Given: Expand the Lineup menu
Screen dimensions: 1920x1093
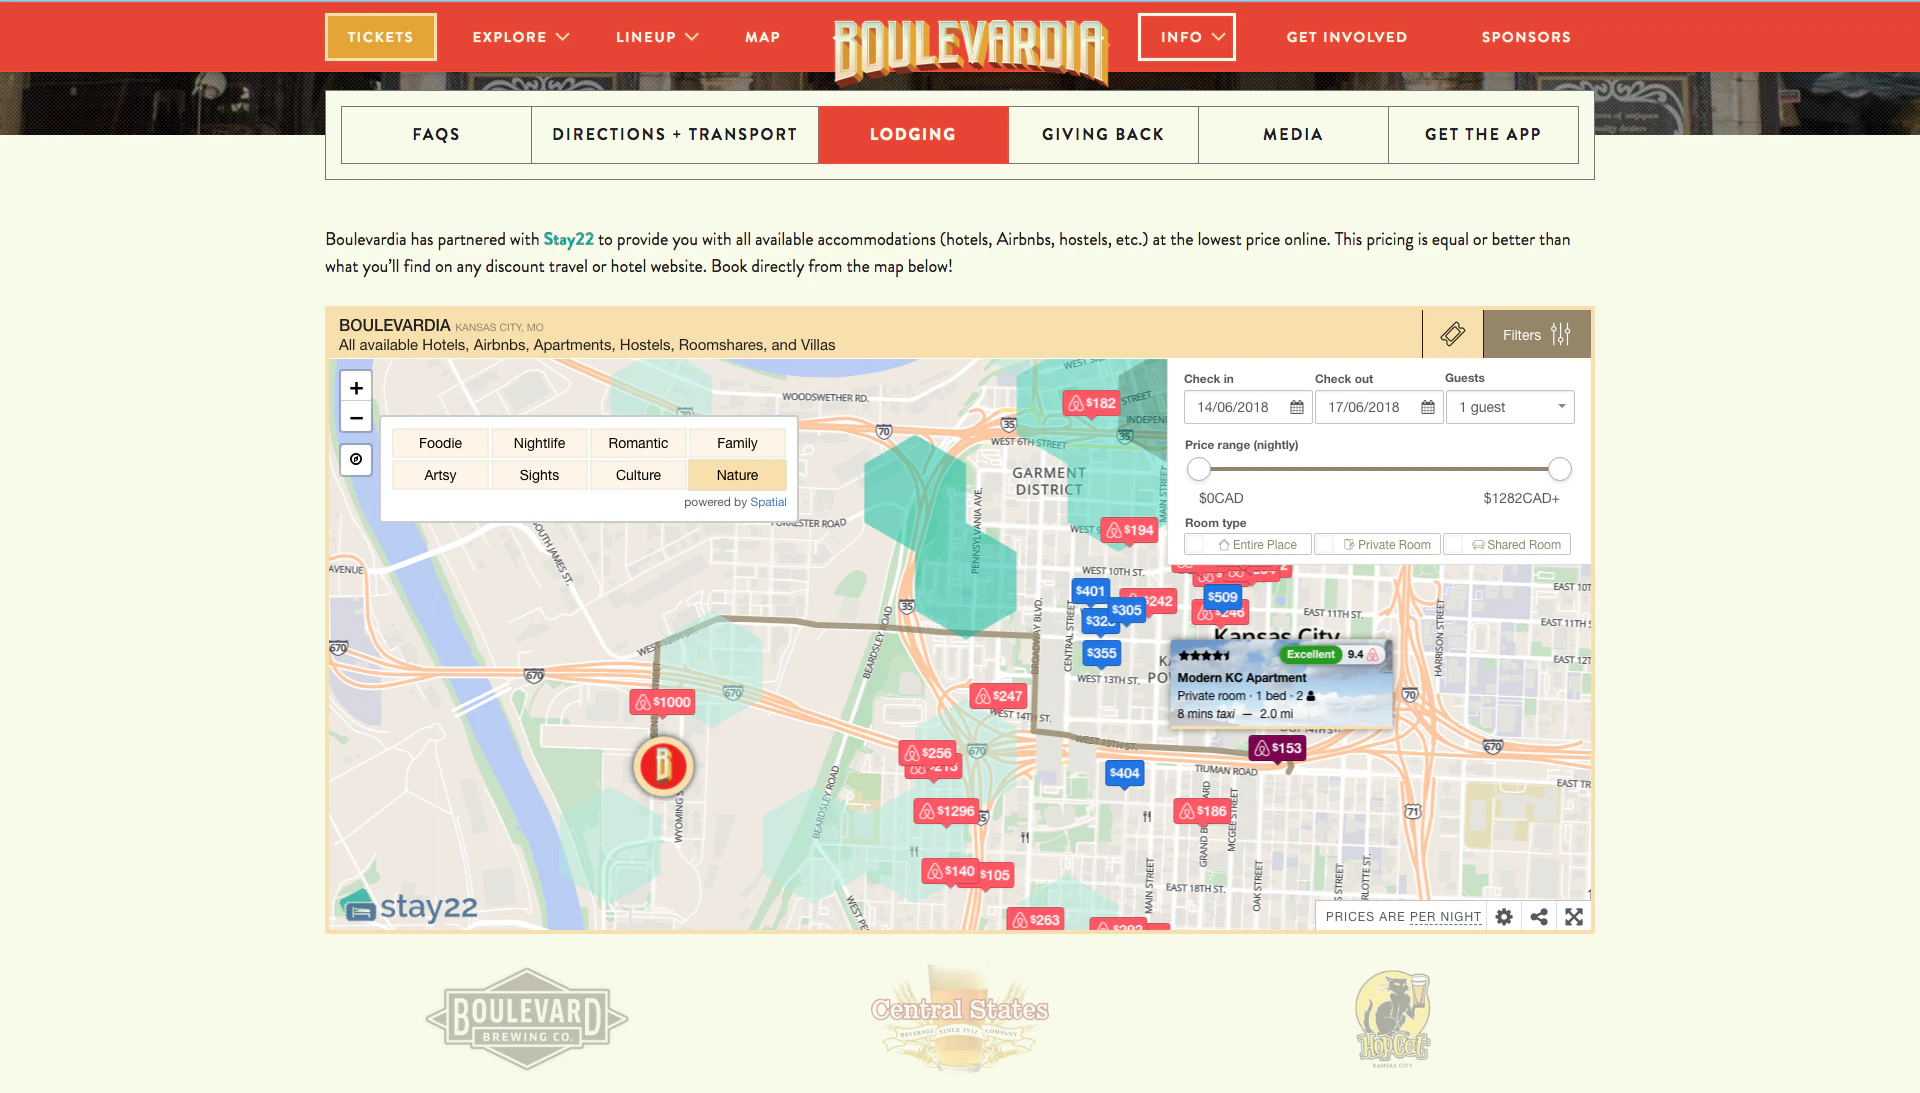Looking at the screenshot, I should click(x=657, y=37).
